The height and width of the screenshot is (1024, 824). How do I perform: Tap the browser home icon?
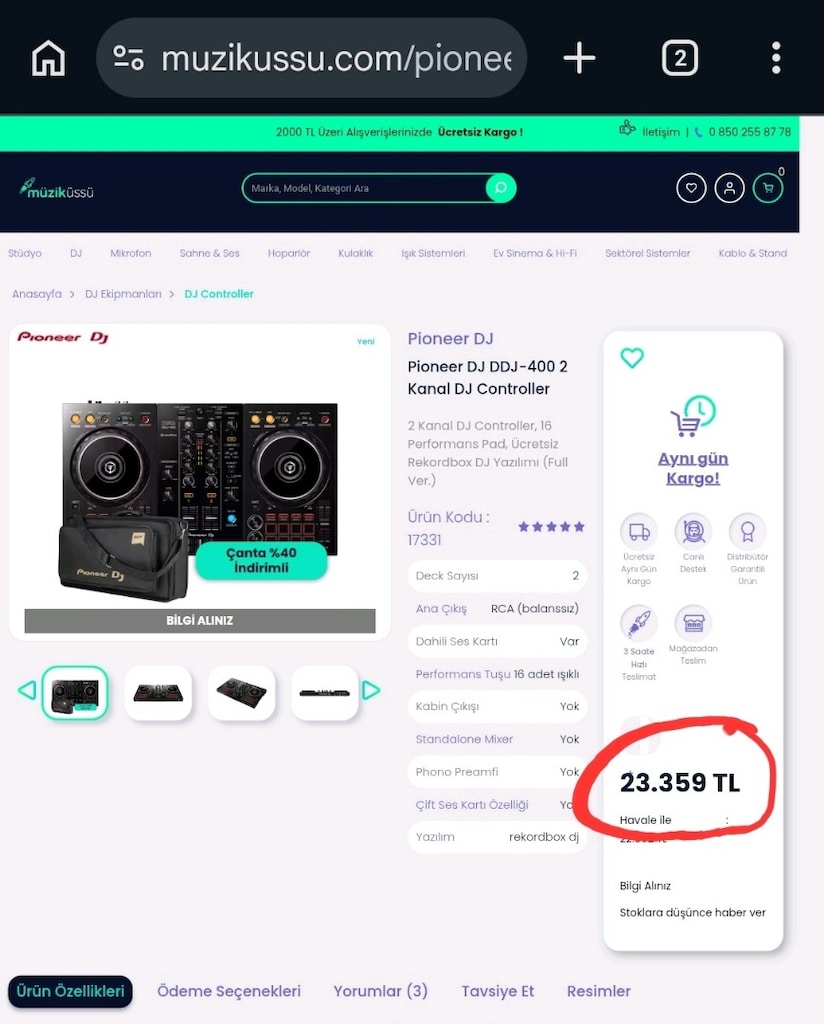point(48,57)
